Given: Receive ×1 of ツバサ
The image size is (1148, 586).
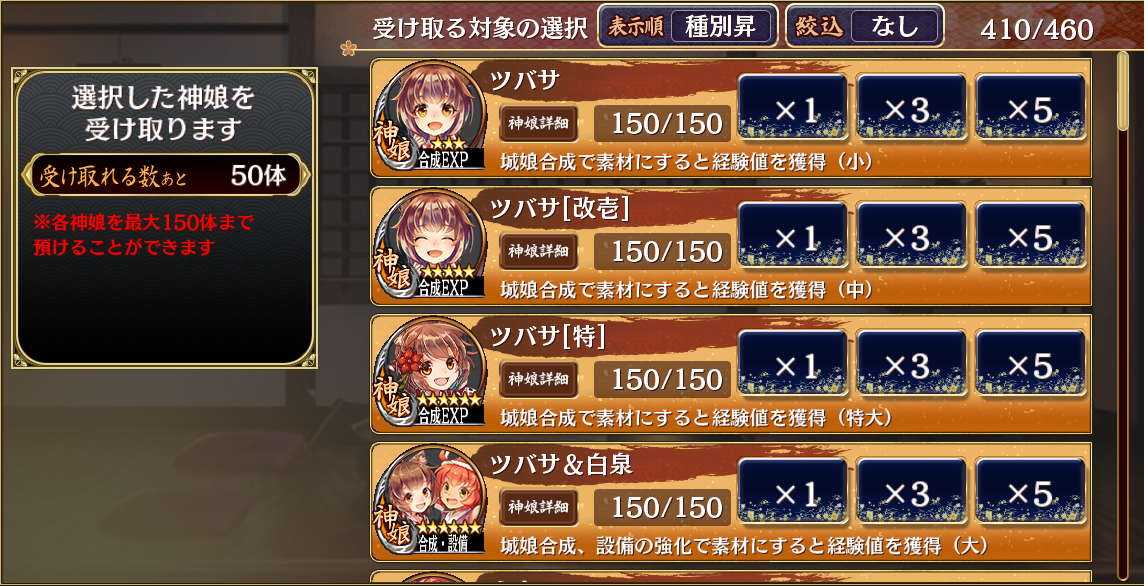Looking at the screenshot, I should pos(793,107).
